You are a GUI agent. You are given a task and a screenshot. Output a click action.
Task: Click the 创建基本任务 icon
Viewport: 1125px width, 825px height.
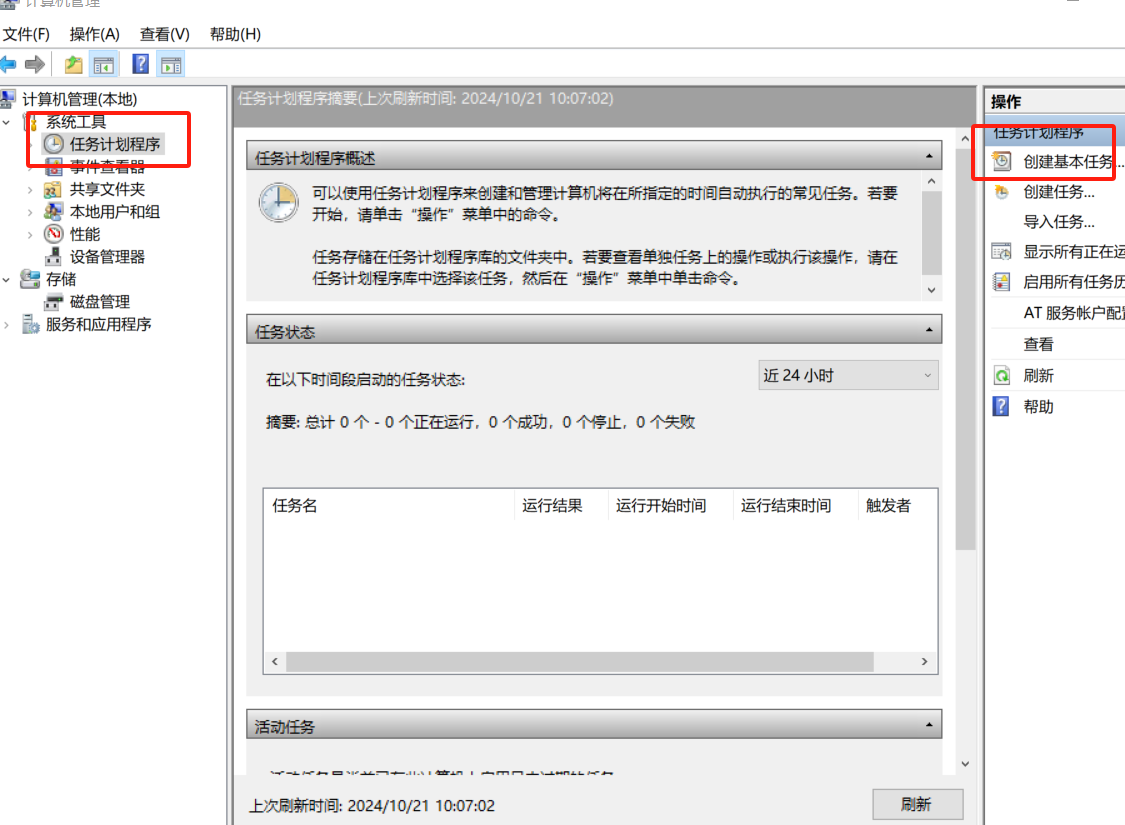tap(1002, 161)
